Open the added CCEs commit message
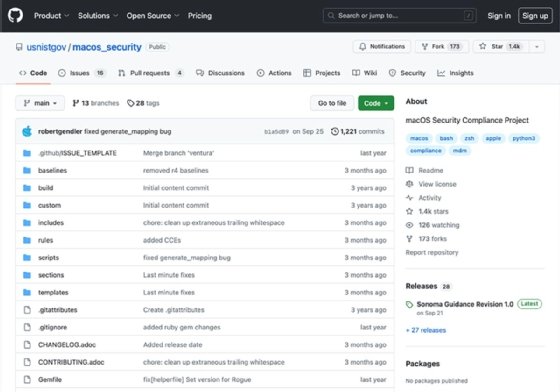 [162, 240]
